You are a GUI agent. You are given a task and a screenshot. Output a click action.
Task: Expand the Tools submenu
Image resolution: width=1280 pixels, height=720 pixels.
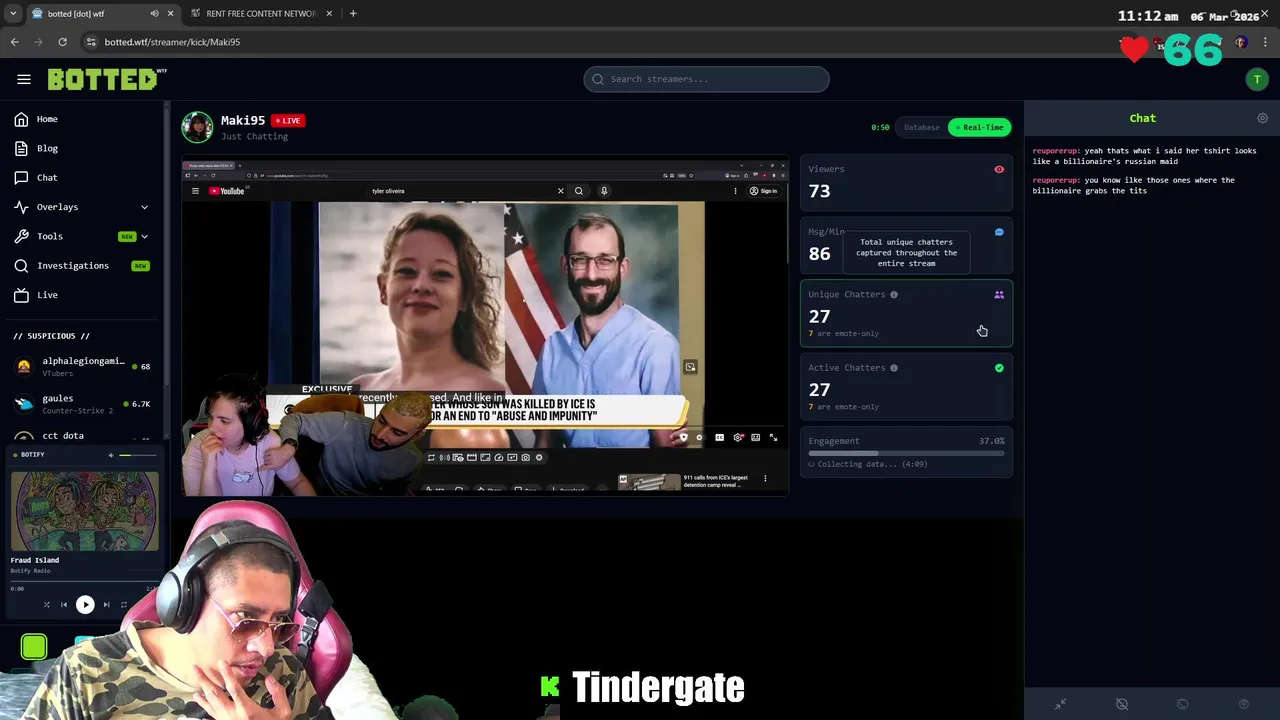click(82, 236)
